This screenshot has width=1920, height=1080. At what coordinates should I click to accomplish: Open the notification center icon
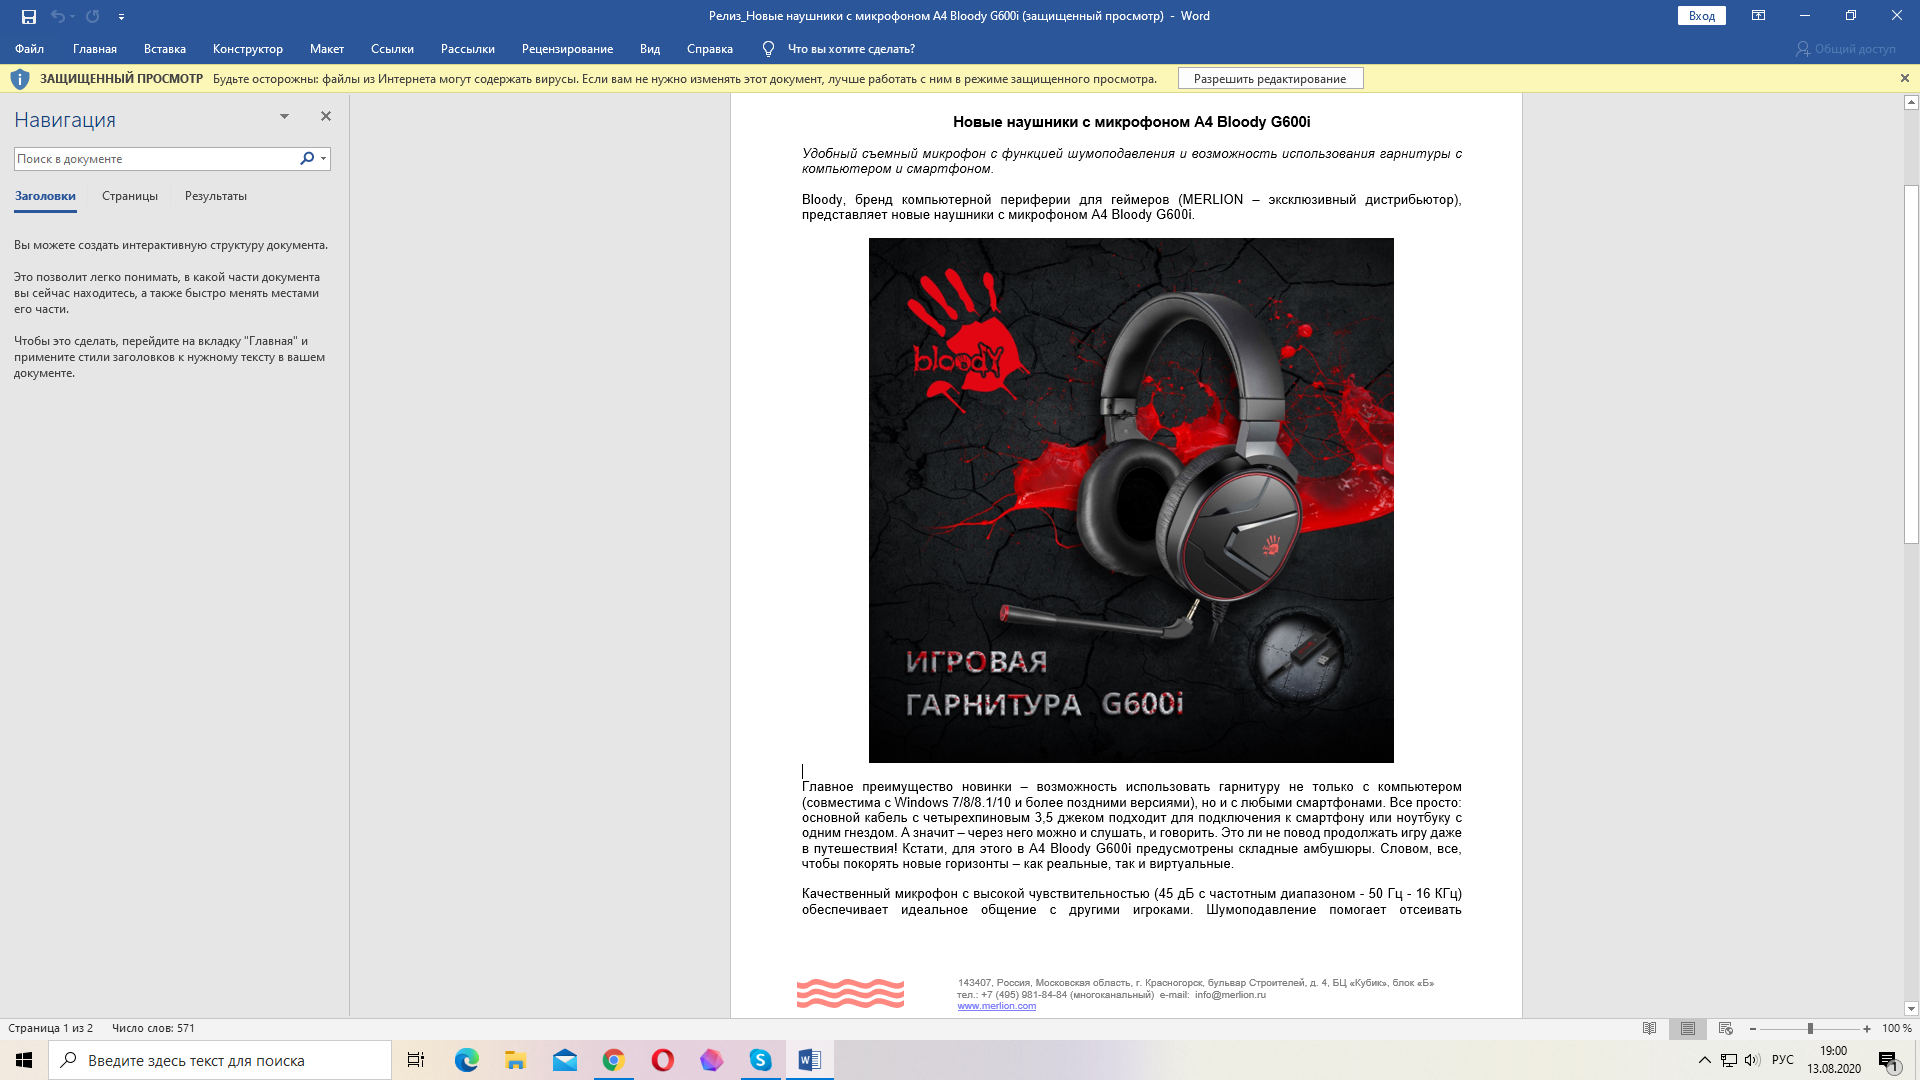pyautogui.click(x=1888, y=1060)
